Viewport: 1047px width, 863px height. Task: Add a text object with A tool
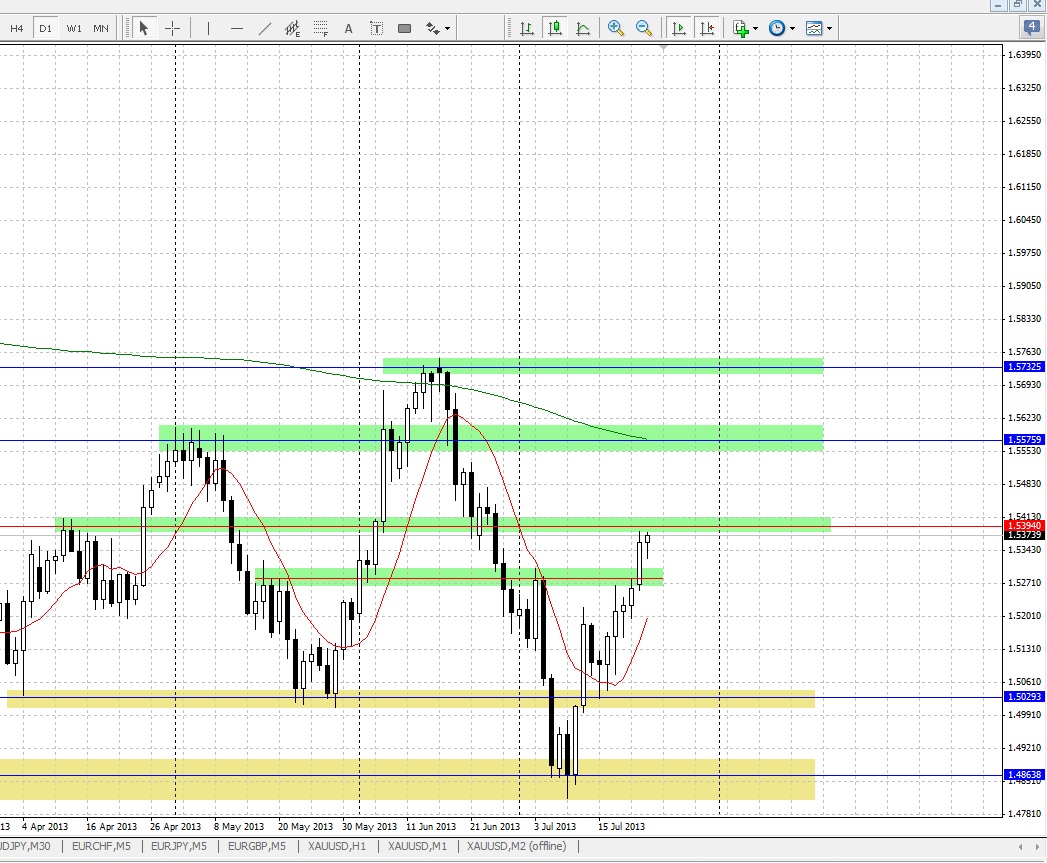(348, 28)
